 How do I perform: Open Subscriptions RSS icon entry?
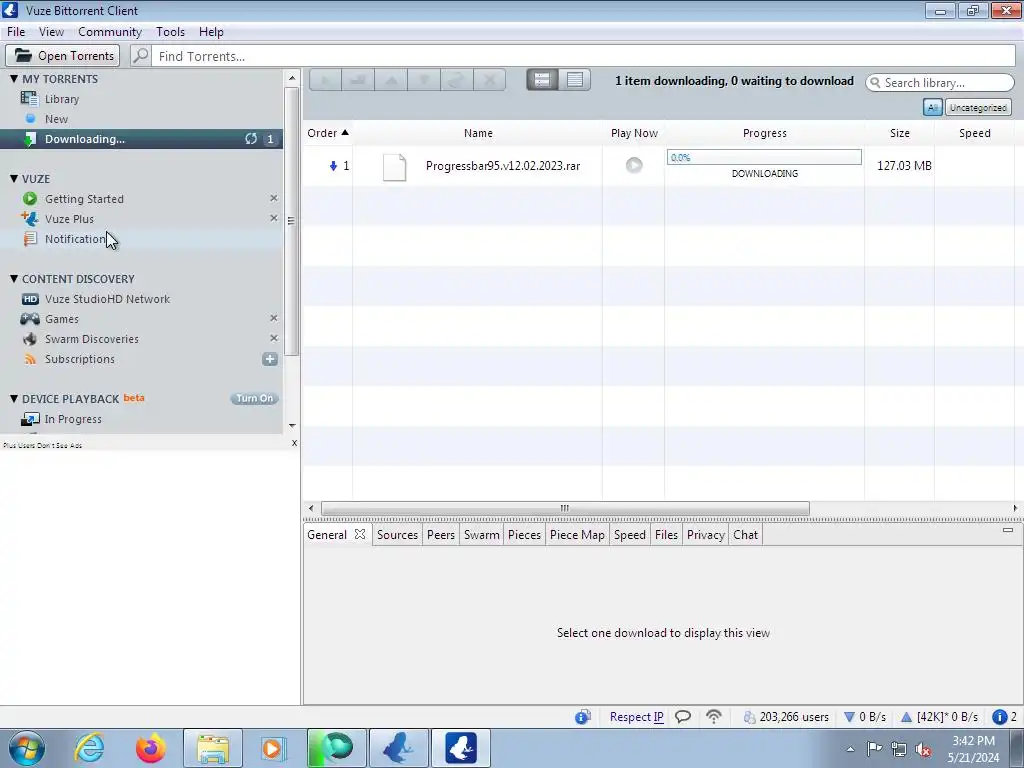pos(30,359)
